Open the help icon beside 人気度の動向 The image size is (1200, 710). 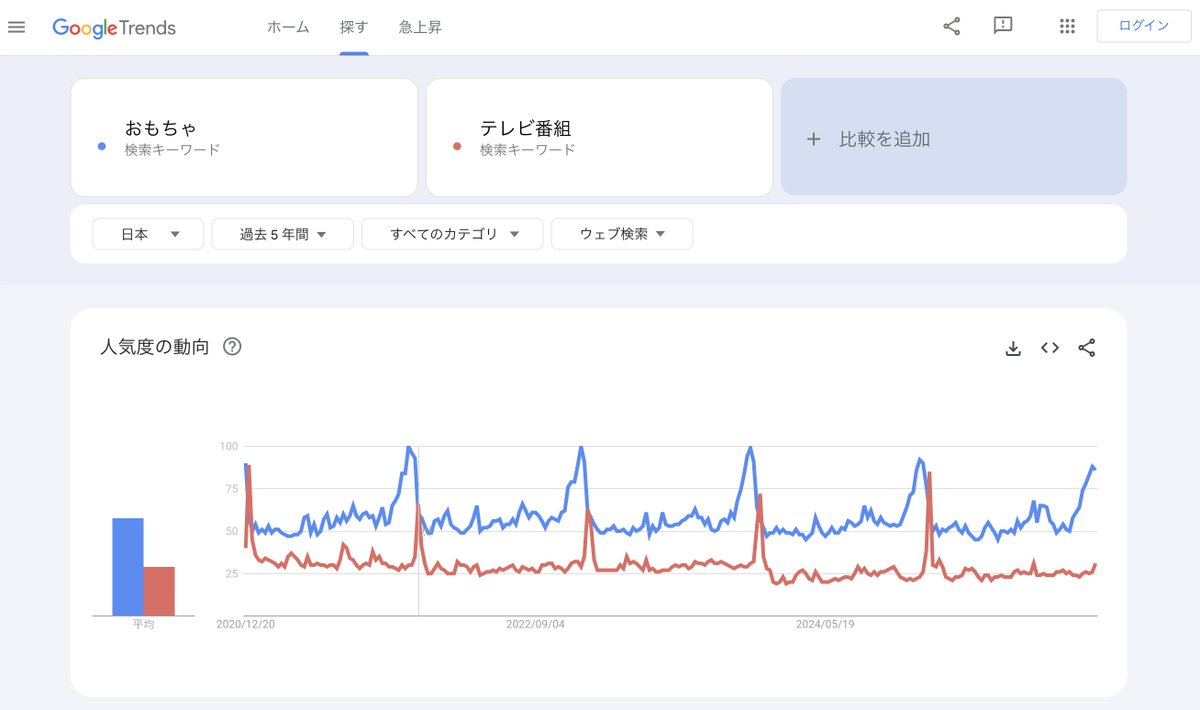click(232, 347)
